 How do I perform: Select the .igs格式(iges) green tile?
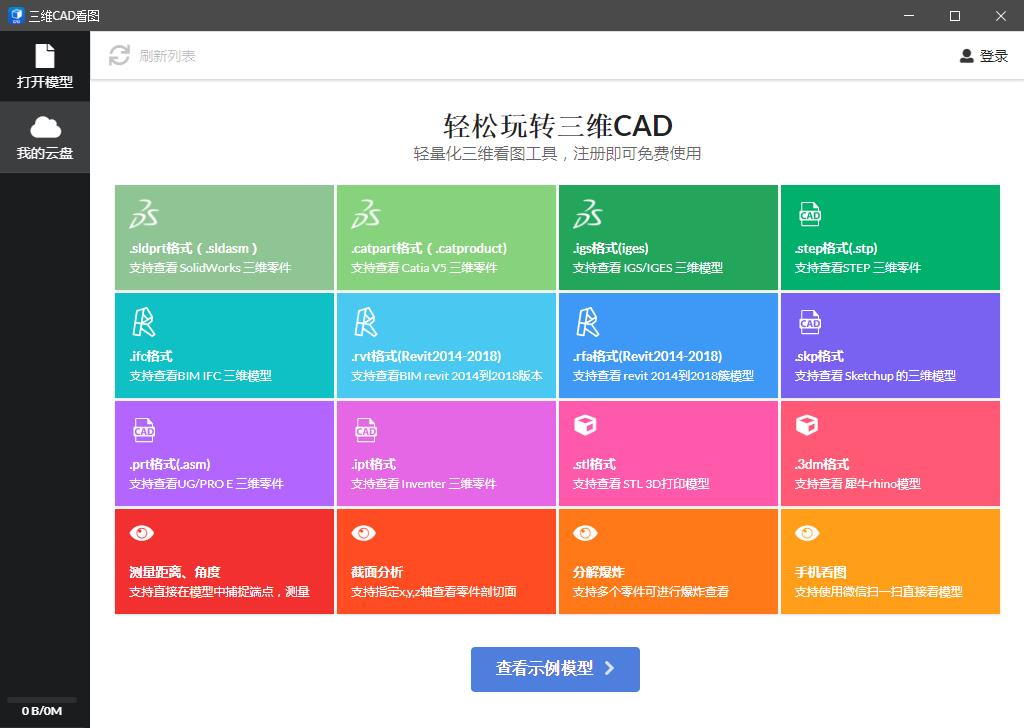667,238
